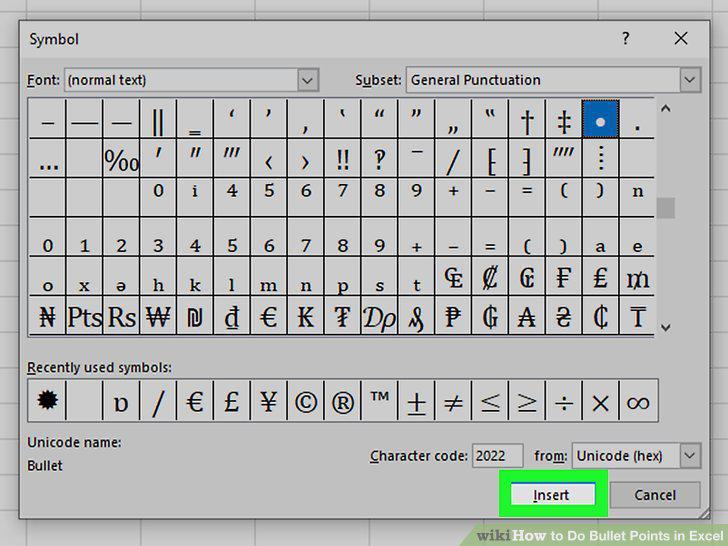Select the dong currency symbol

pyautogui.click(x=232, y=317)
